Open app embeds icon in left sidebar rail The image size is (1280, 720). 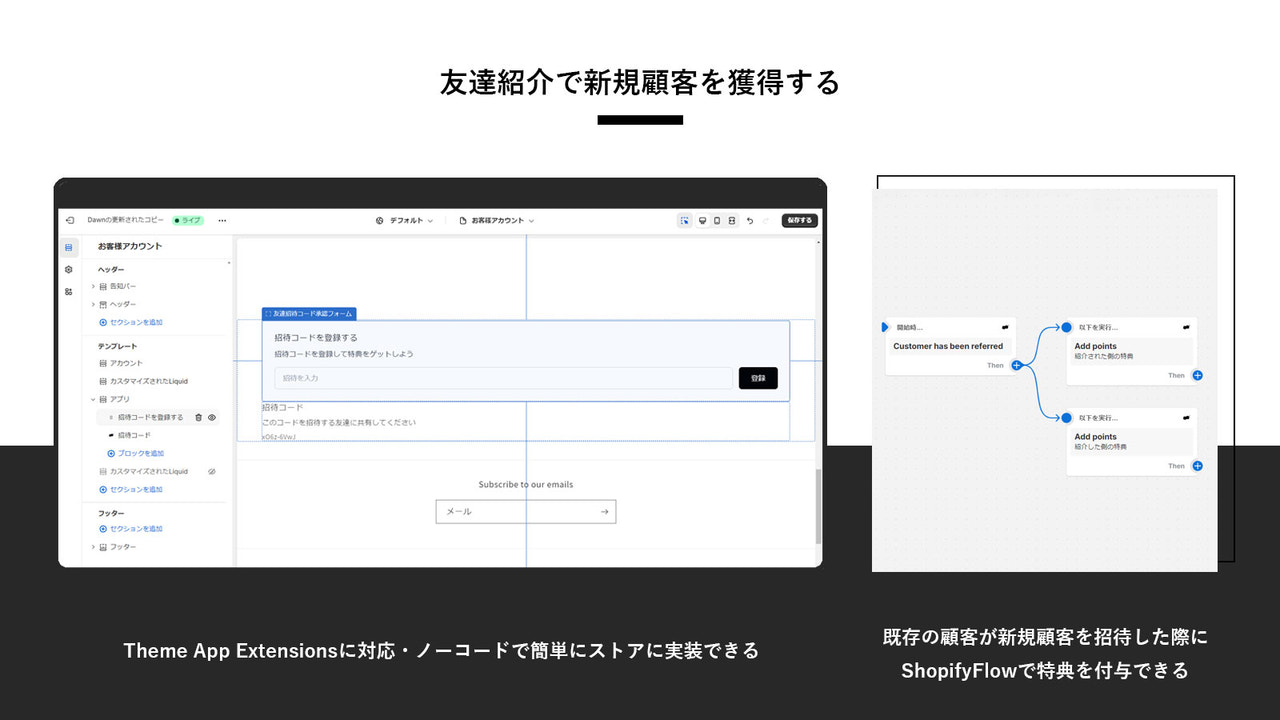(68, 291)
